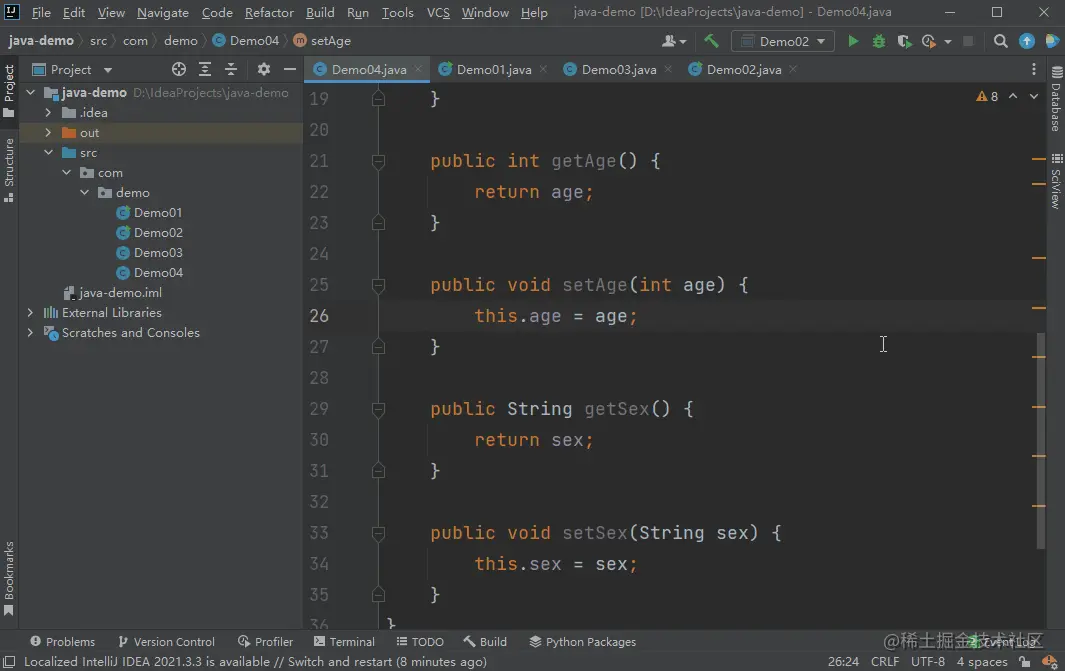Start debugging with the bug icon
The width and height of the screenshot is (1065, 671).
coord(879,41)
